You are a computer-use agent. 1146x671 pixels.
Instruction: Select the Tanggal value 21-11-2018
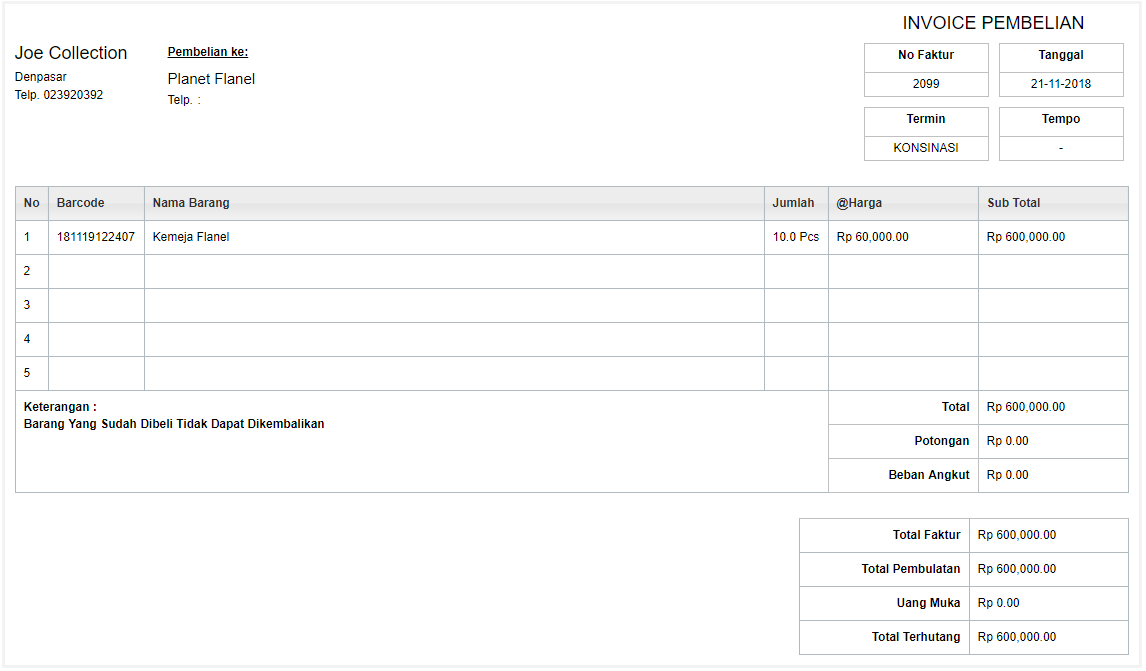[1060, 84]
